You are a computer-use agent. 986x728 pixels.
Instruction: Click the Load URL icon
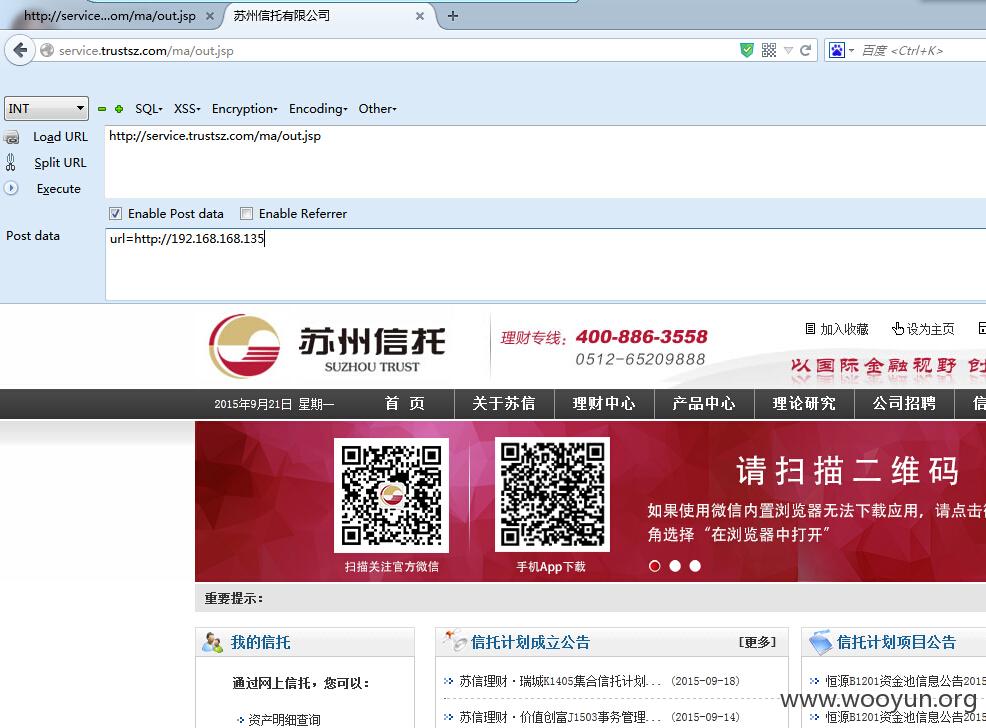(11, 137)
